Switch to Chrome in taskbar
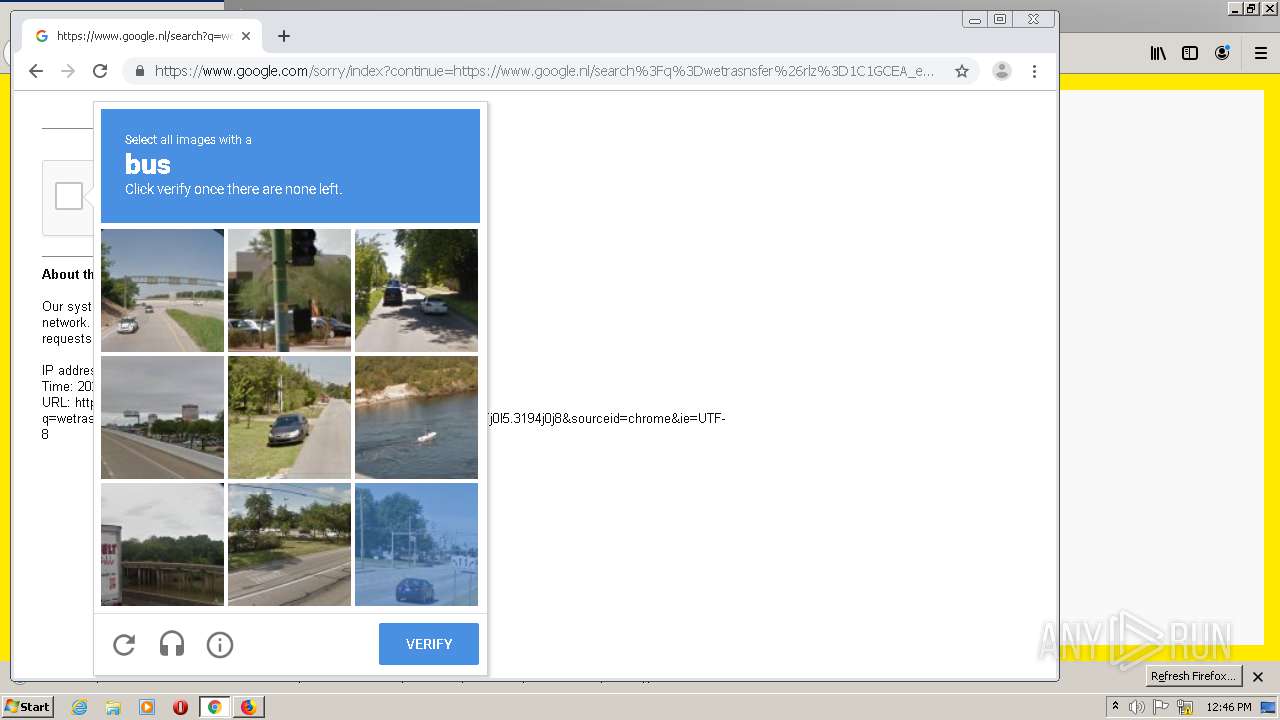Screen dimensions: 1280x720 click(214, 707)
